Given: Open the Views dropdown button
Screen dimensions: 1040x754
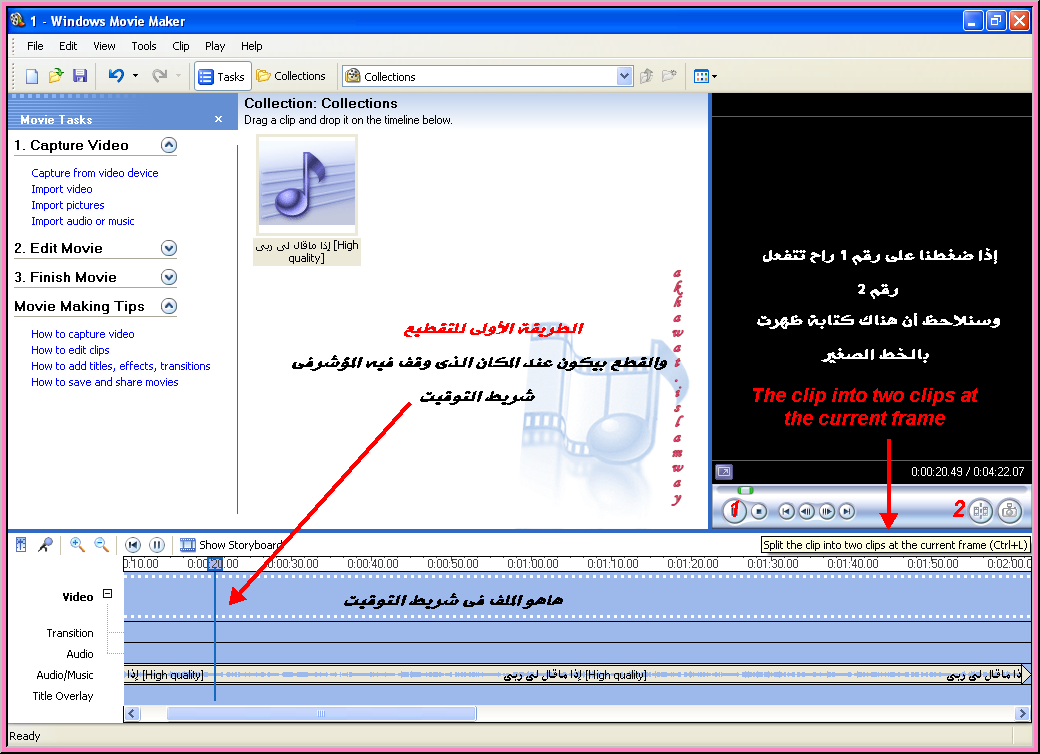Looking at the screenshot, I should [705, 76].
